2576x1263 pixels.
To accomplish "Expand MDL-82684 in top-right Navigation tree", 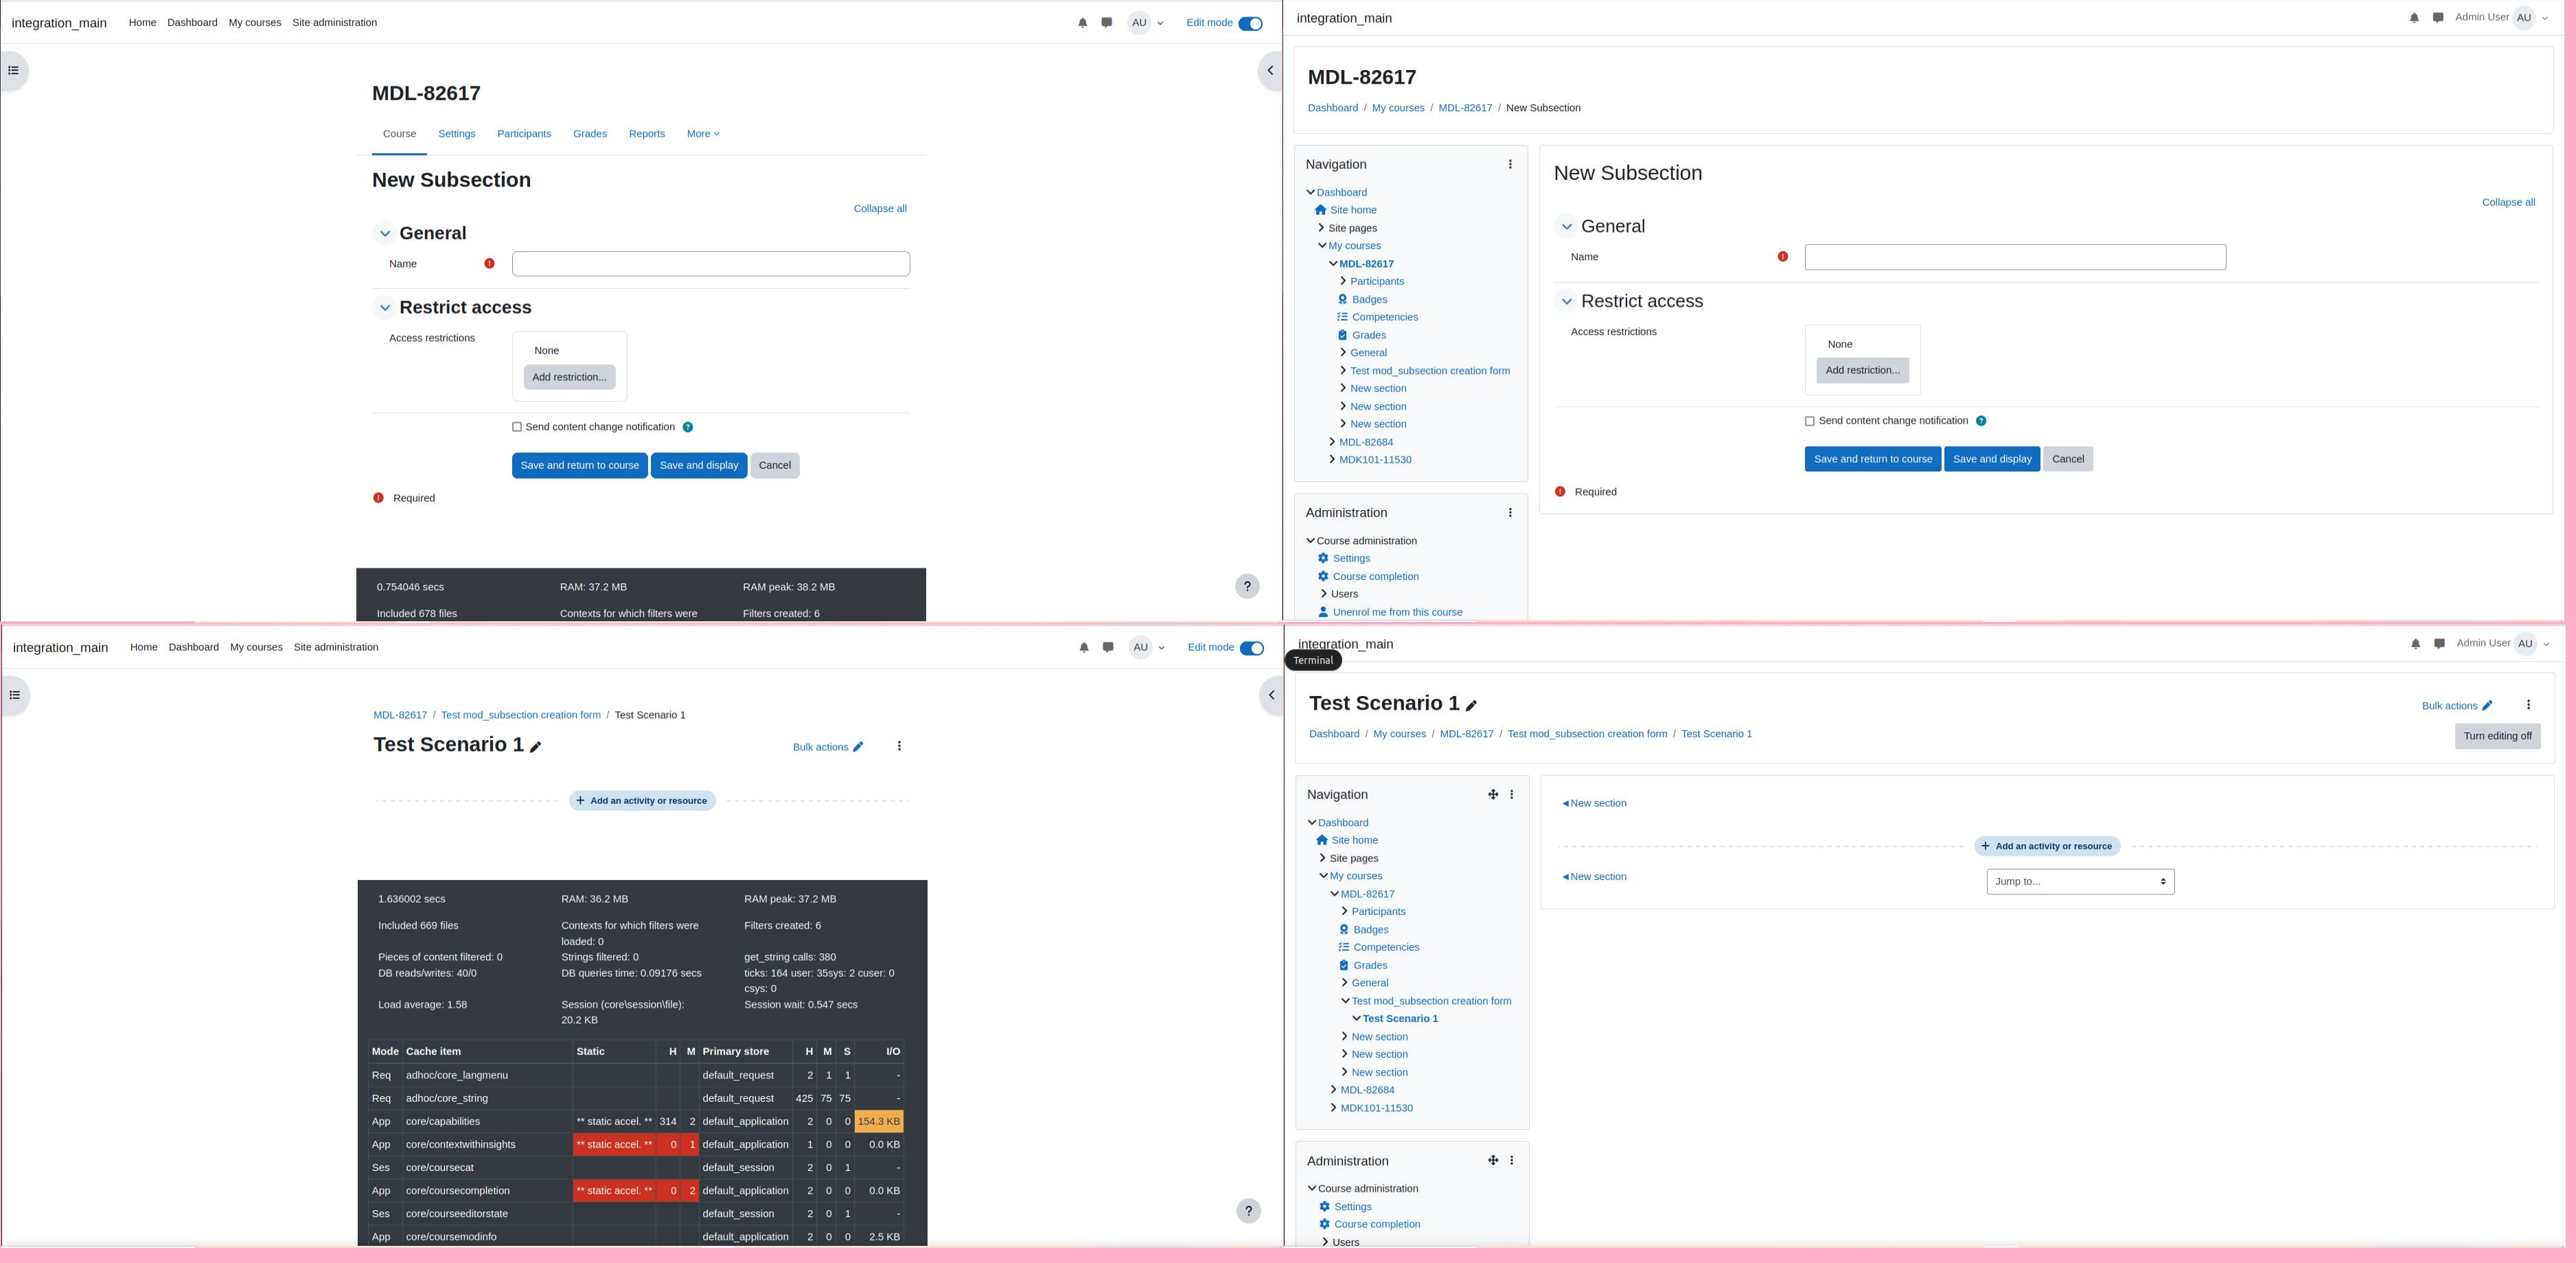I will pyautogui.click(x=1332, y=442).
